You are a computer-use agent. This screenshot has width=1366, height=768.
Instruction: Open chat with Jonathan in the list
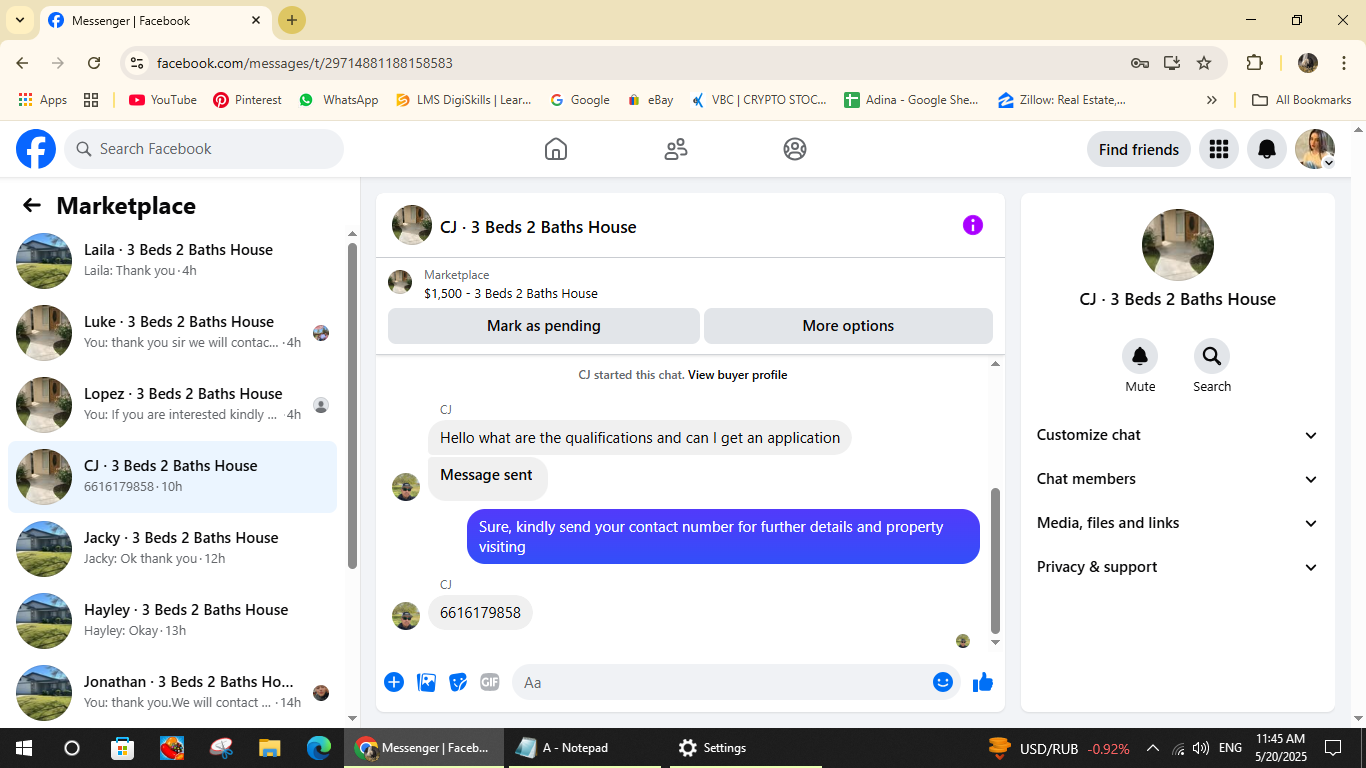(172, 692)
